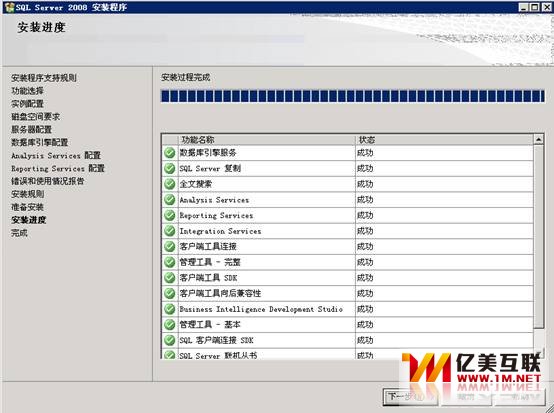Image resolution: width=554 pixels, height=413 pixels.
Task: Click the installation progress bar
Action: pyautogui.click(x=352, y=96)
